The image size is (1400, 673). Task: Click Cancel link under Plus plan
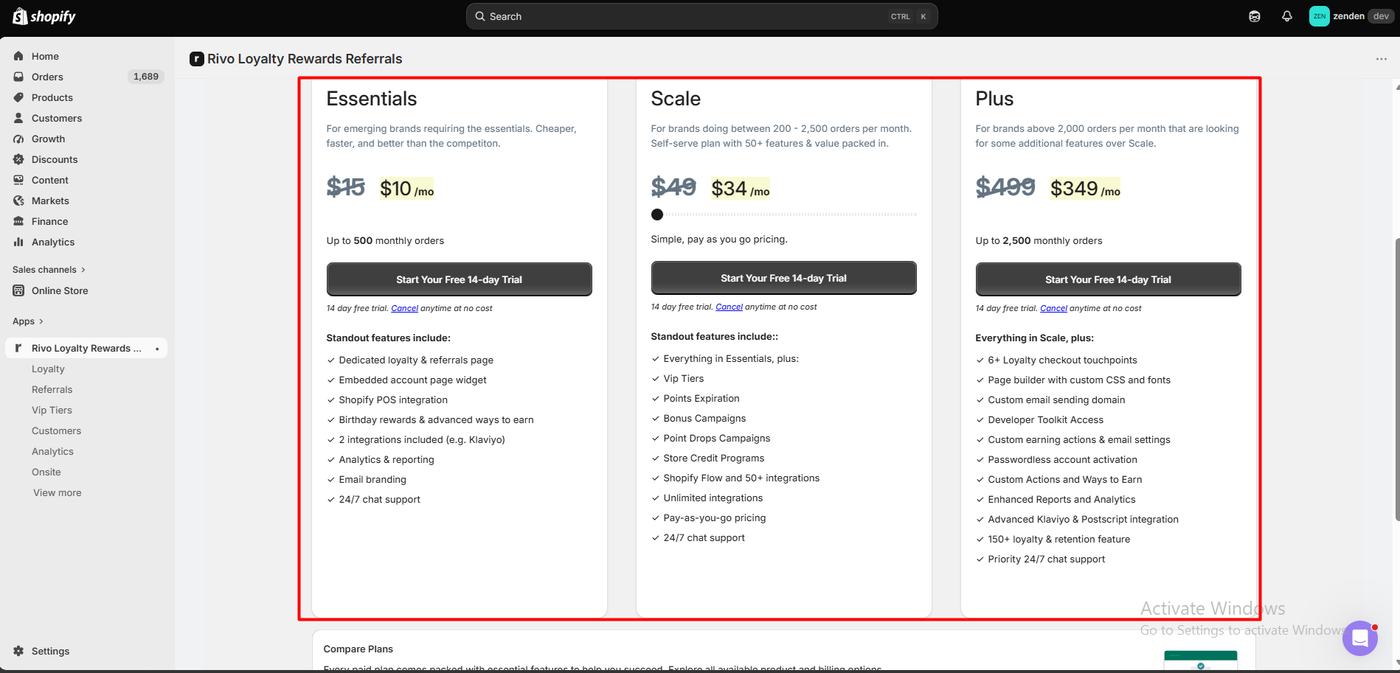point(1054,308)
